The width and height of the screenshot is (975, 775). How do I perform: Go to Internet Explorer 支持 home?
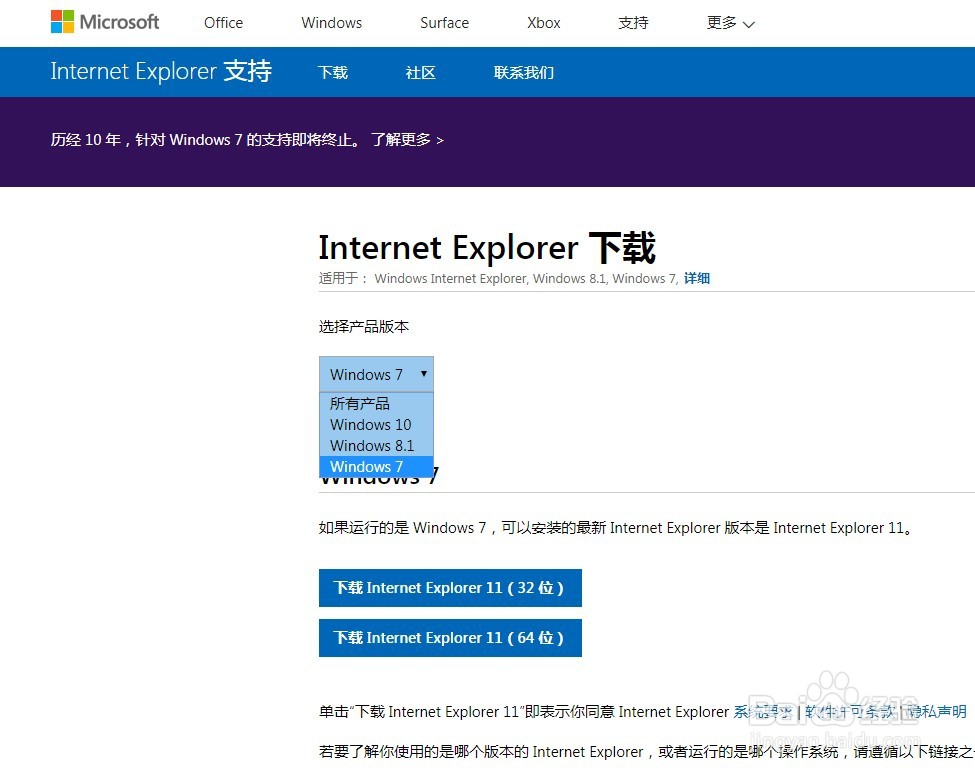(x=161, y=71)
